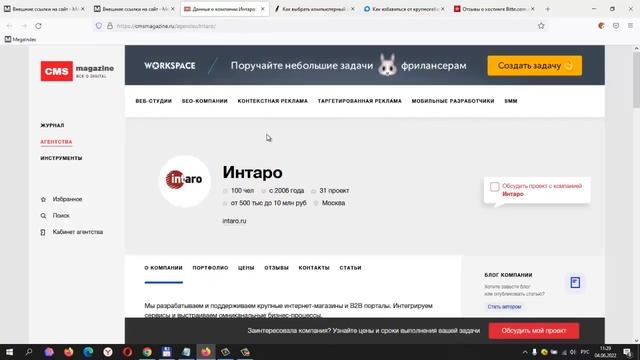Screen dimensions: 640x360
Task: Click the Кабинет агентства icon
Action: click(x=43, y=232)
